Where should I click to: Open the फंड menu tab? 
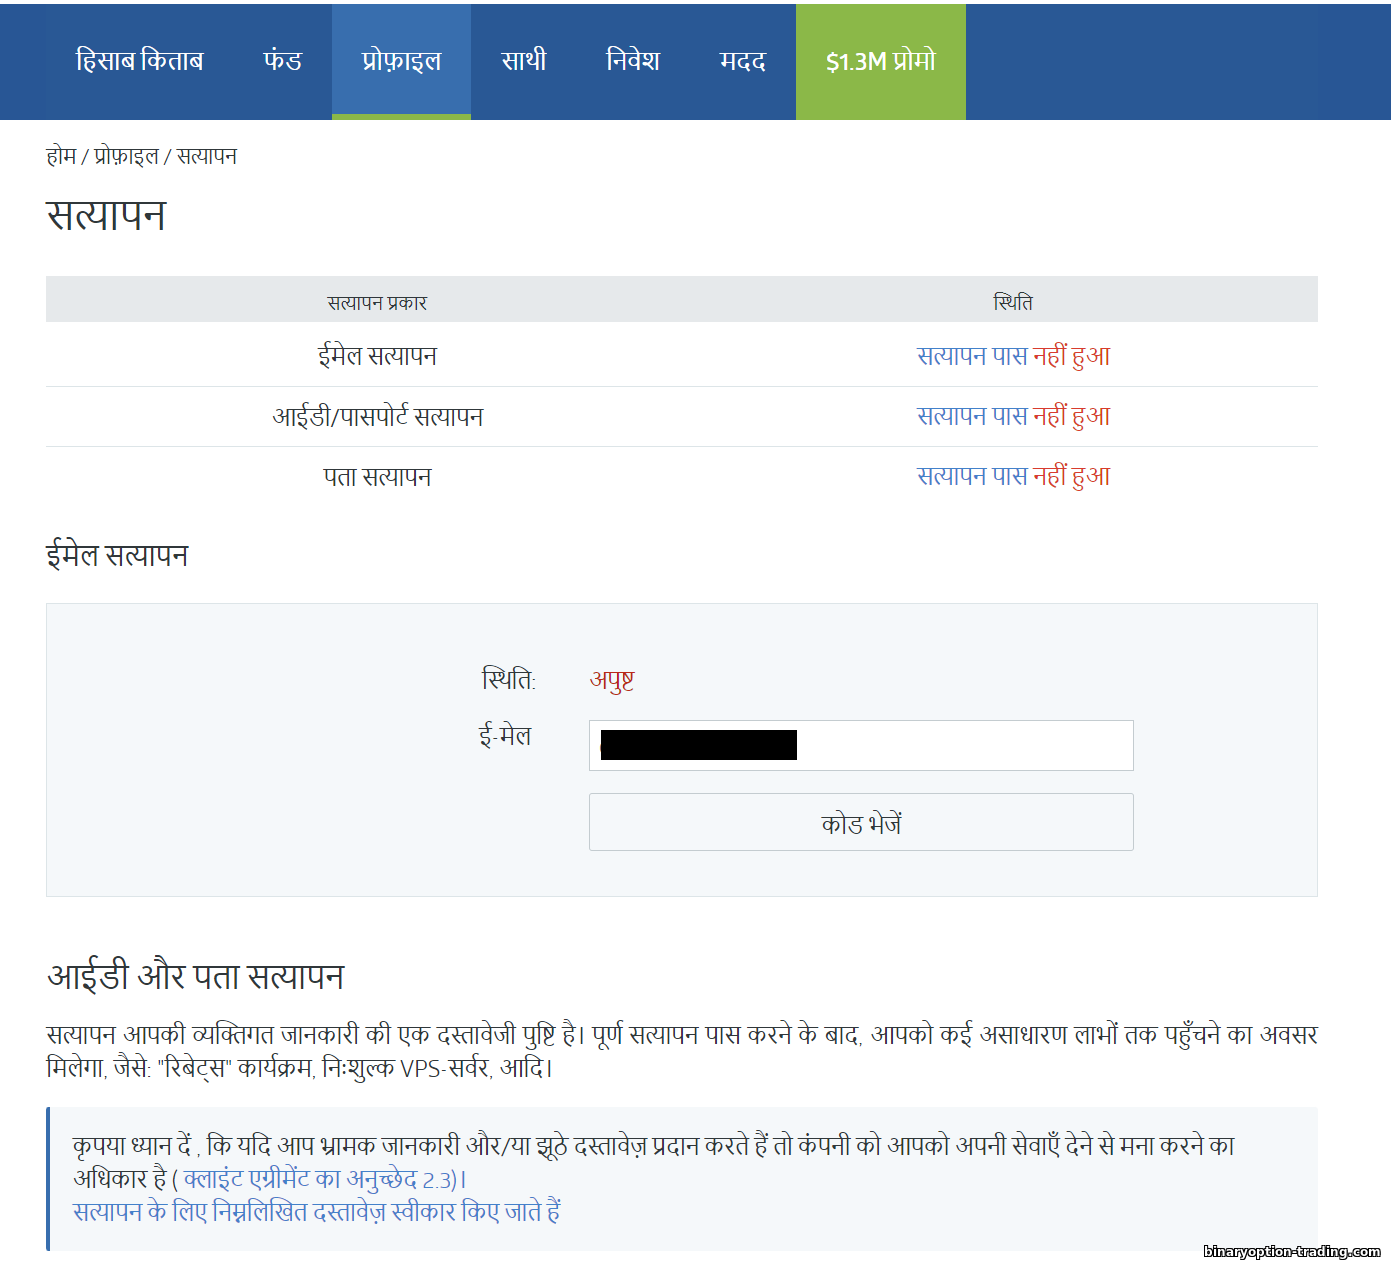pyautogui.click(x=282, y=61)
